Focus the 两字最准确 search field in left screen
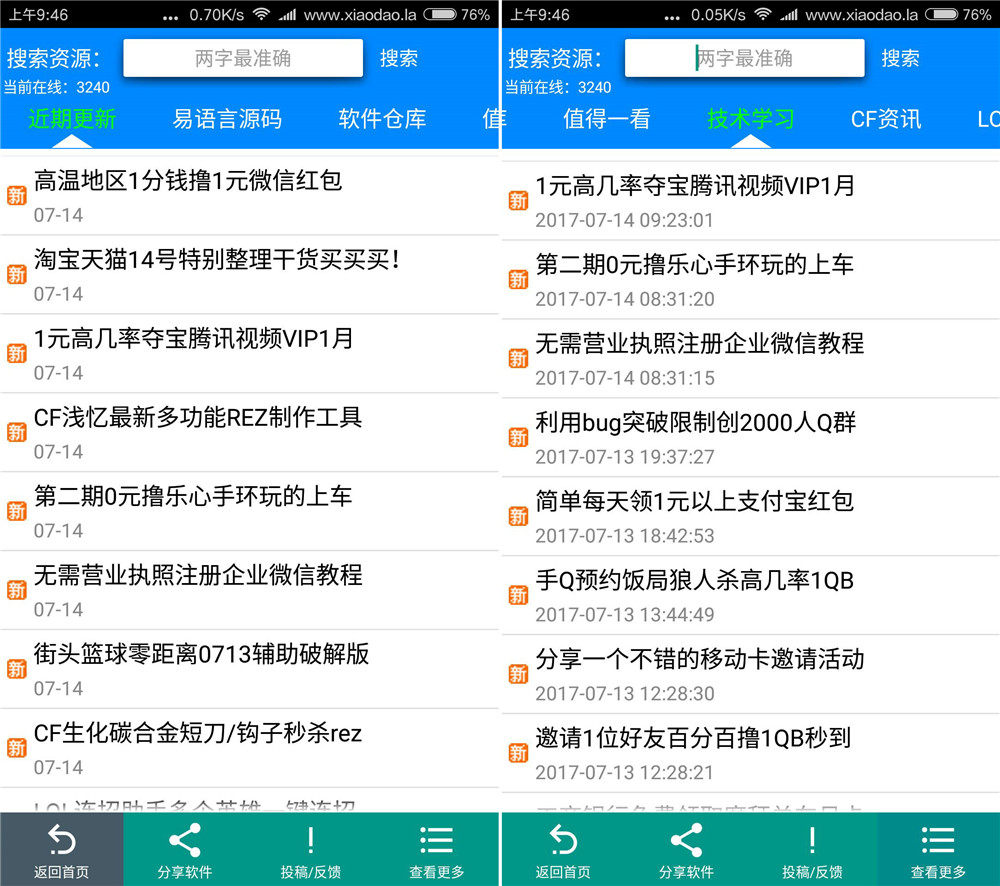 243,59
